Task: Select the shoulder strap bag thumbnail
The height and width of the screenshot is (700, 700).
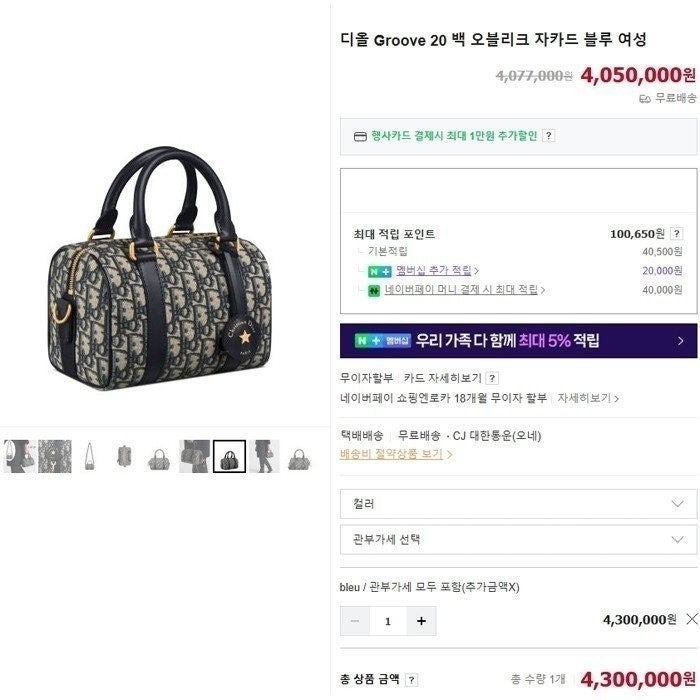Action: coord(89,456)
